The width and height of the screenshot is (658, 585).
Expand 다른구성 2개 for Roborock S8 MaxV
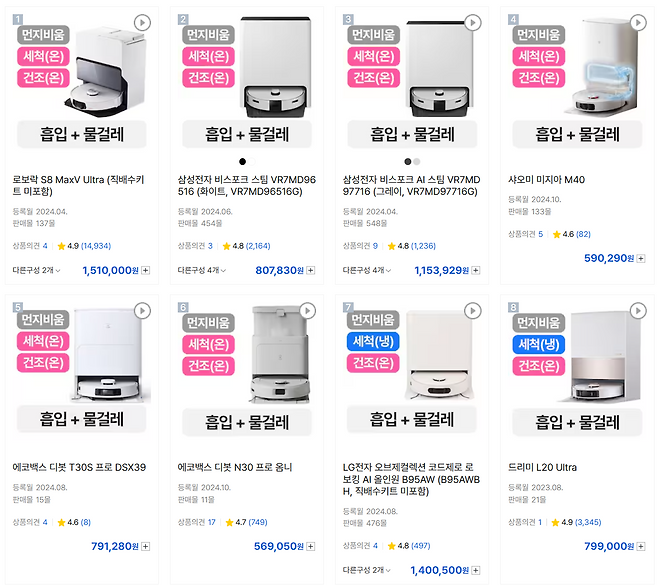click(x=36, y=270)
